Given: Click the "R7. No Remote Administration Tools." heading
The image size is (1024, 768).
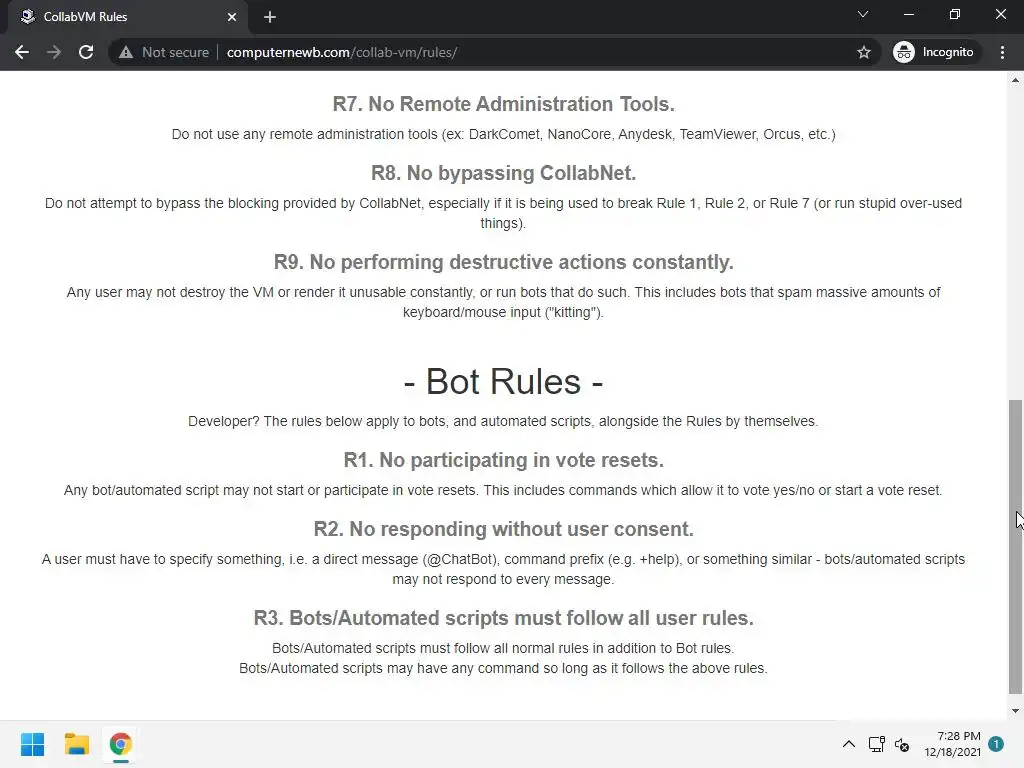Looking at the screenshot, I should coord(504,104).
